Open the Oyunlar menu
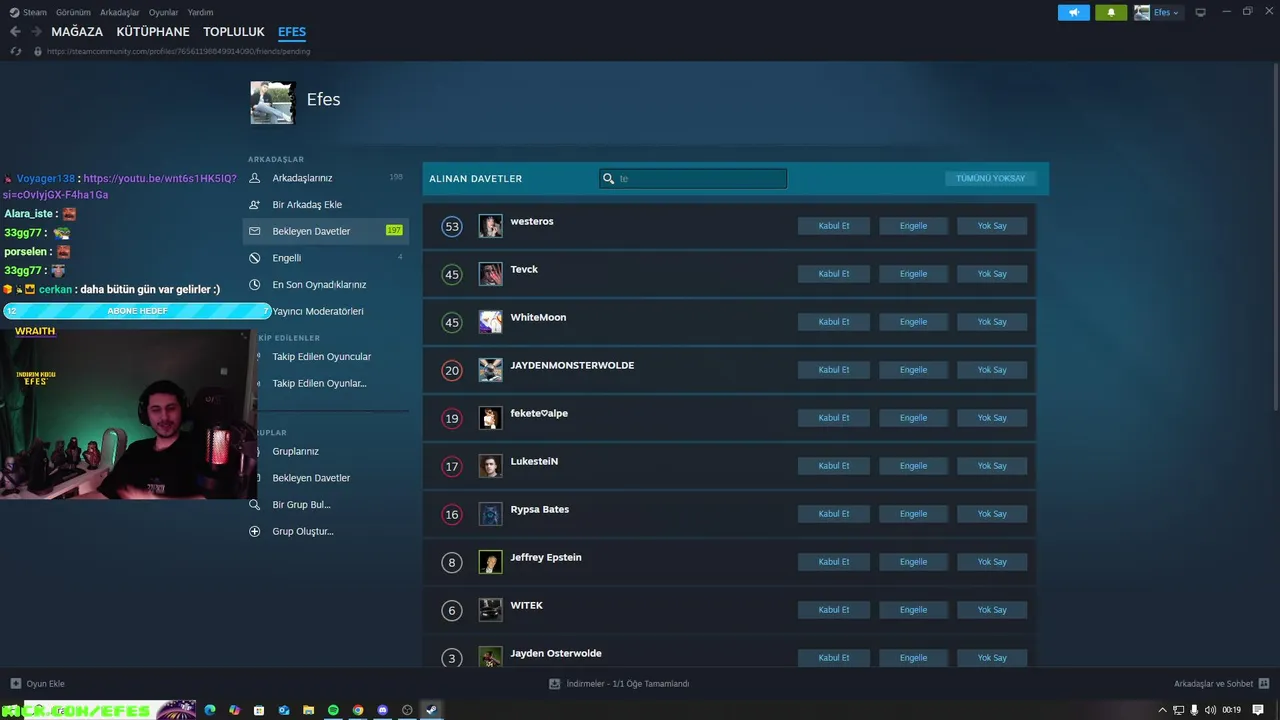The image size is (1280, 720). point(163,12)
